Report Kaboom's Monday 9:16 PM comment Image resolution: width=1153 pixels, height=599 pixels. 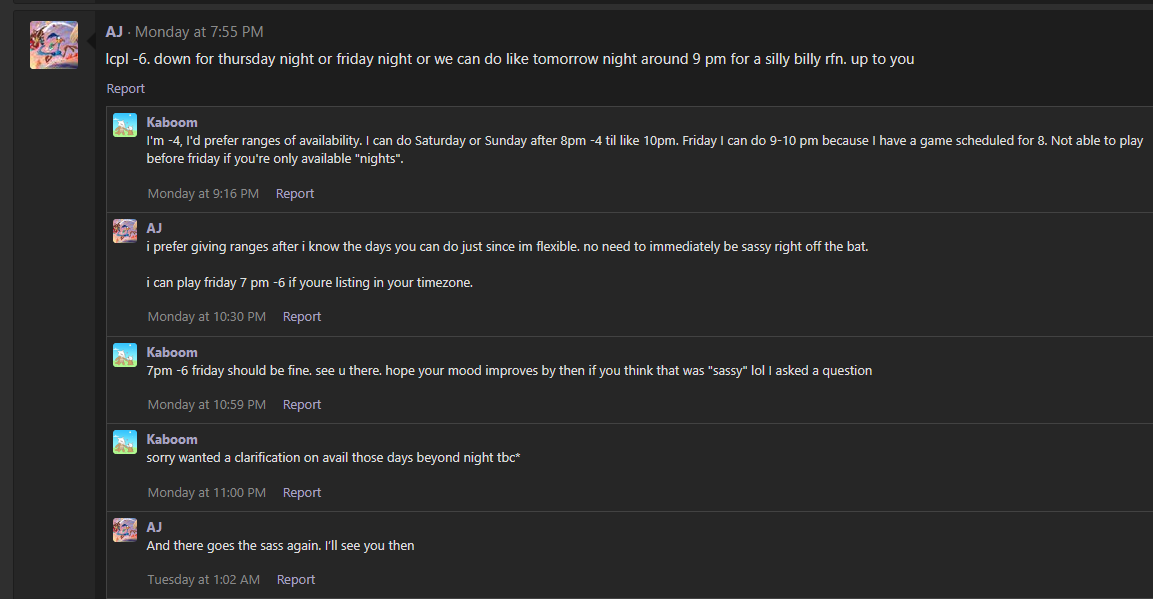pos(295,193)
